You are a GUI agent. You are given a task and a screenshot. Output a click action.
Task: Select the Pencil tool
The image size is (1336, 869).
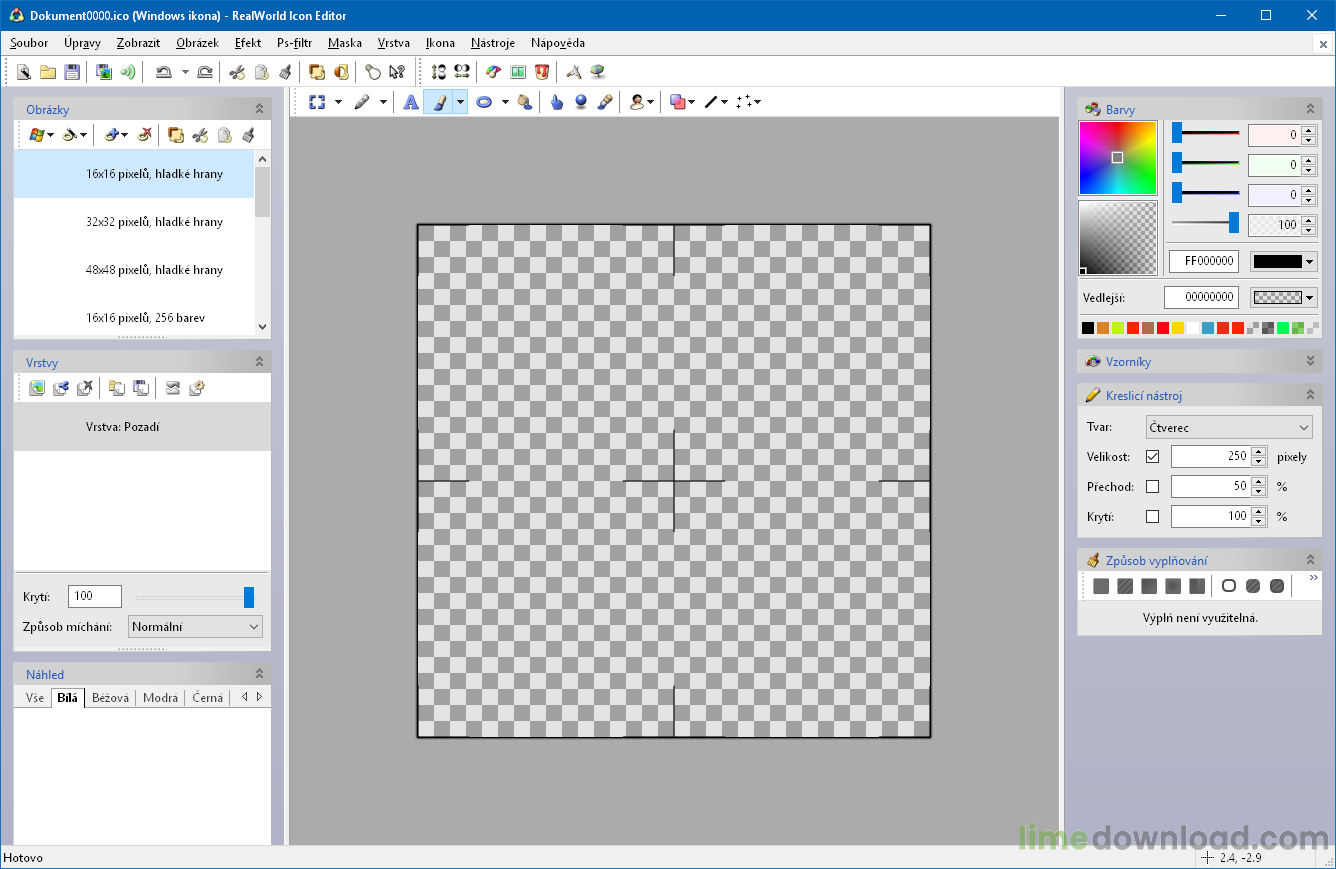pos(363,102)
